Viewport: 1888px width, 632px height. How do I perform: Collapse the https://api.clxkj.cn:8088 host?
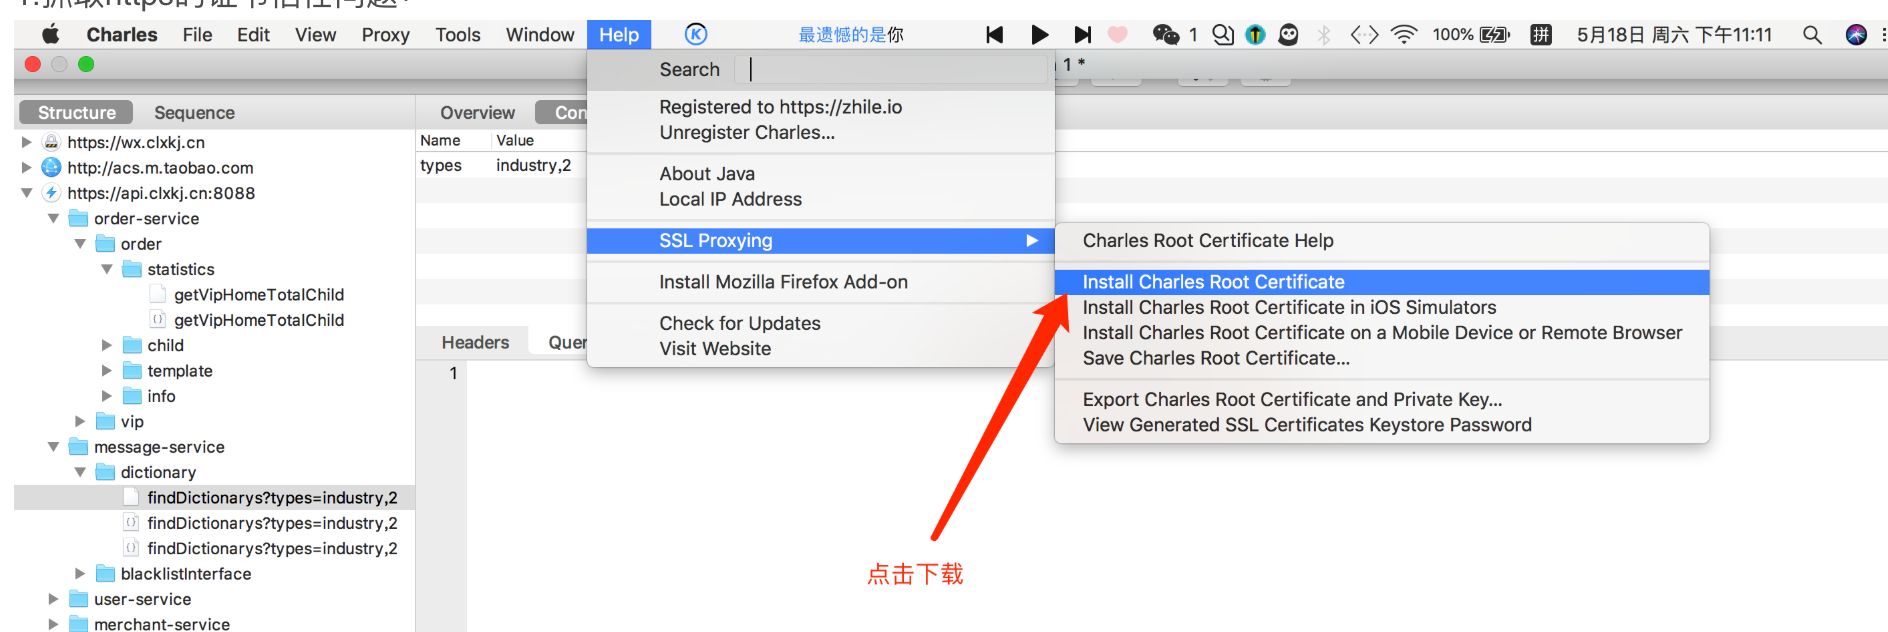pos(26,193)
